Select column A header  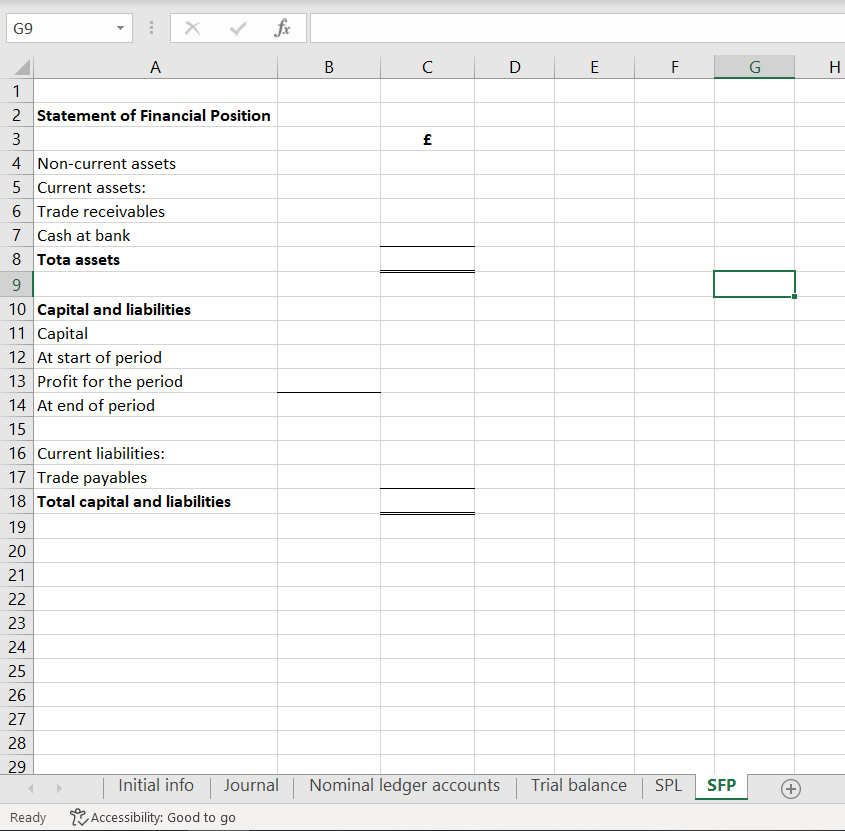(155, 67)
